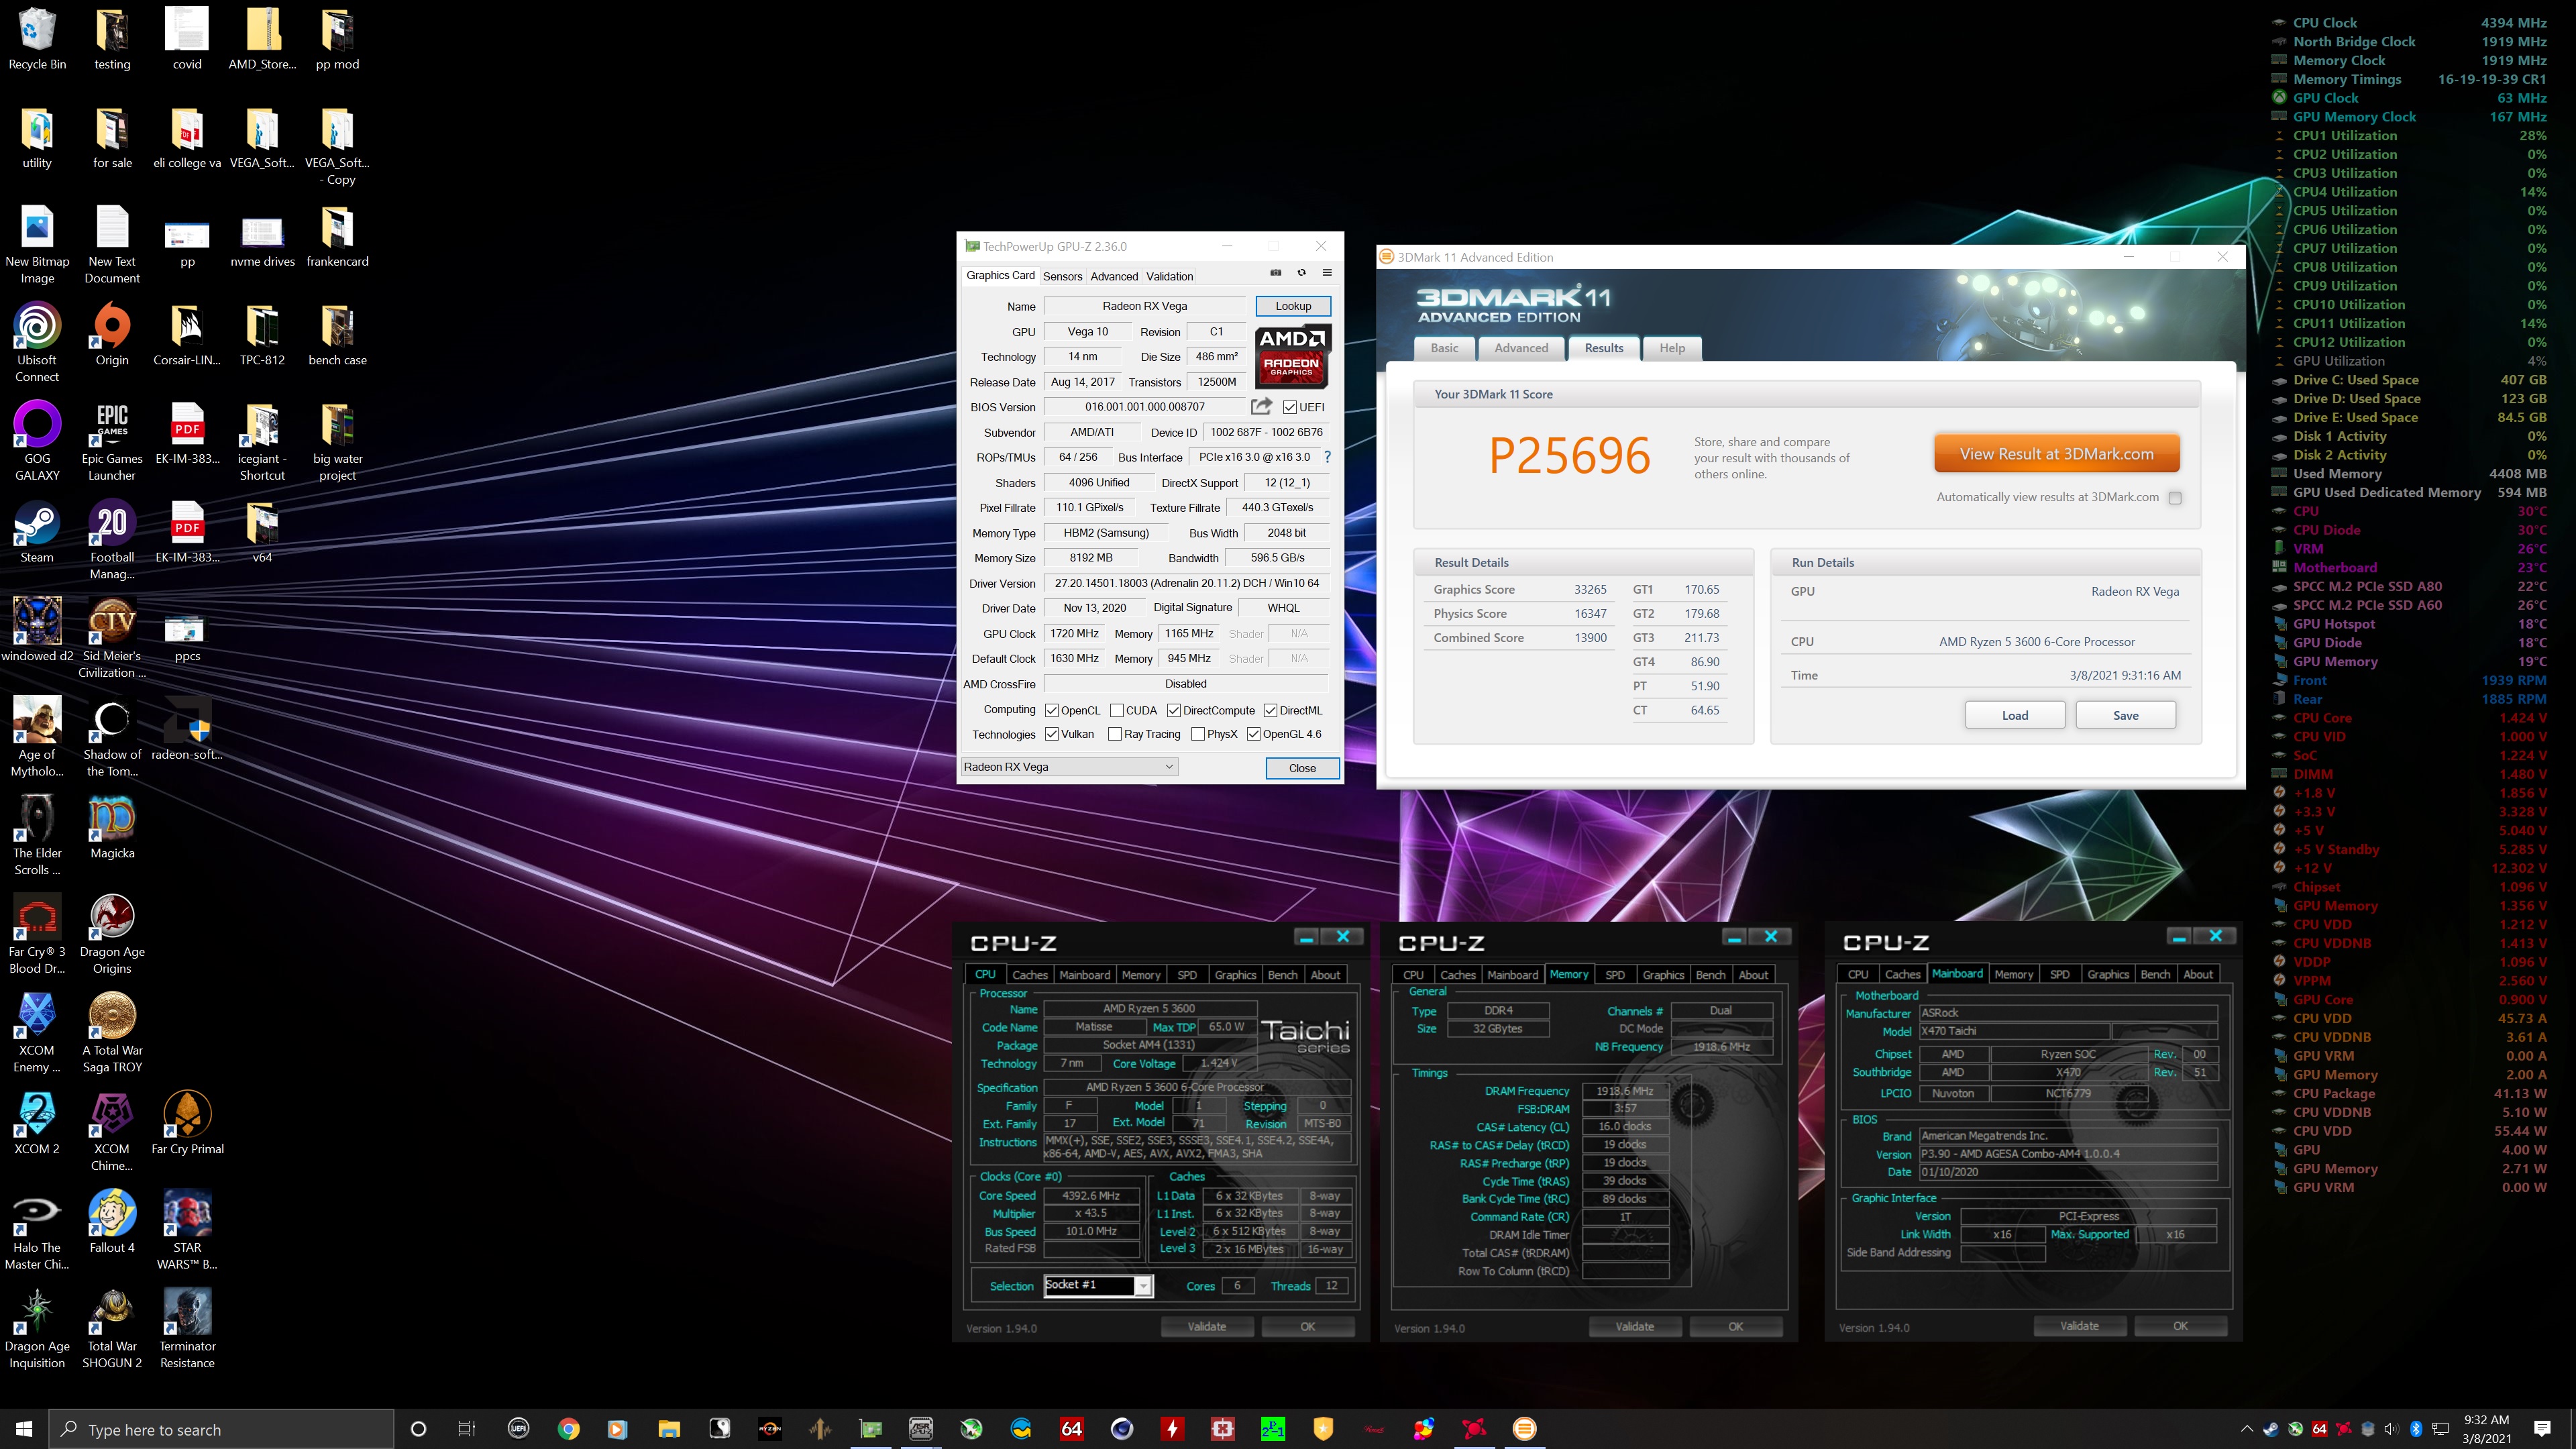This screenshot has height=1449, width=2576.
Task: Toggle the UEFI checkbox in GPU-Z
Action: point(1290,407)
